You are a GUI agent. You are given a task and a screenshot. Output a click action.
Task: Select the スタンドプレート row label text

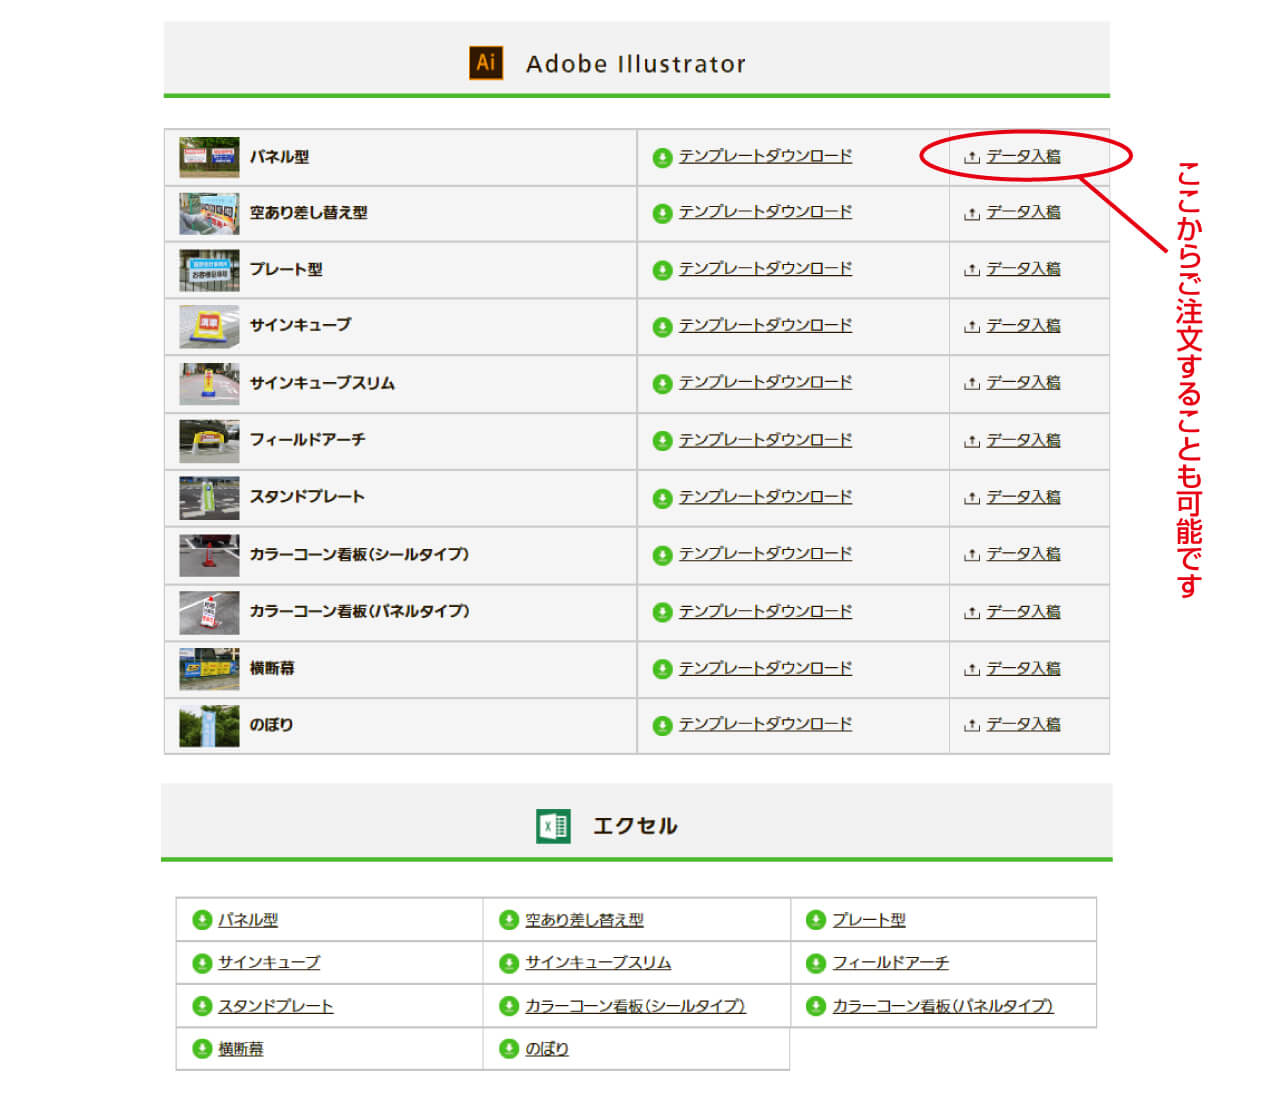(307, 497)
